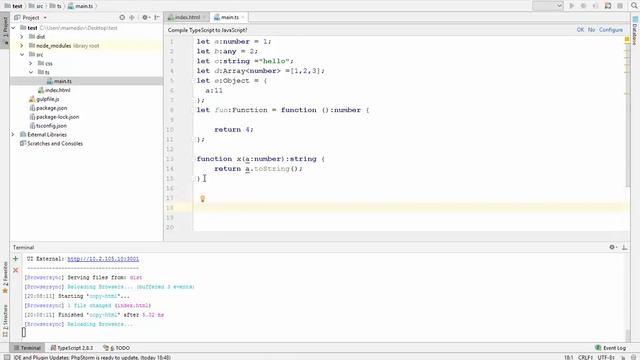This screenshot has height=360, width=640.
Task: Click the hide Terminal panel icon
Action: click(x=624, y=247)
